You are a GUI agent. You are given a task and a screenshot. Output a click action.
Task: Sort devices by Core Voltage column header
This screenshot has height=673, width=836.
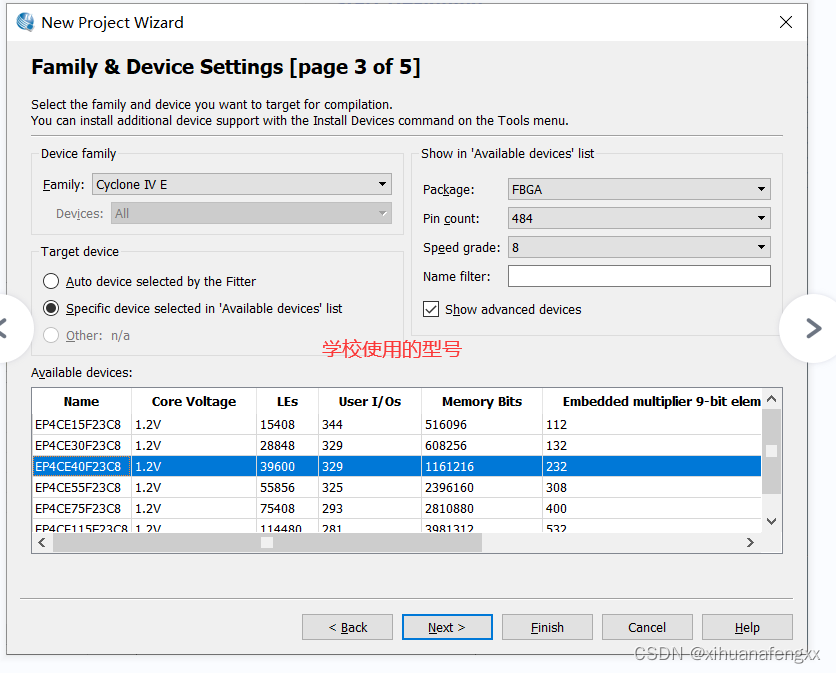pos(194,402)
